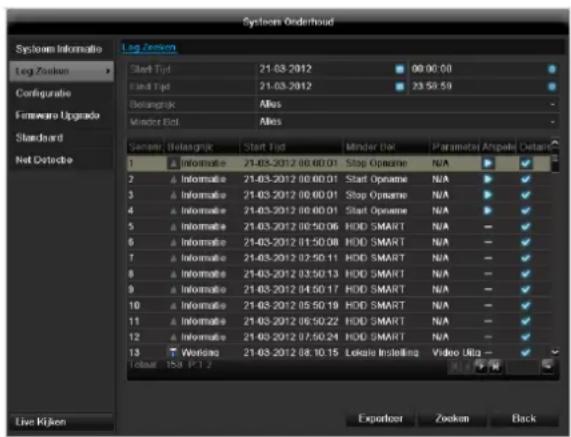Play recording for log entry 4
The width and height of the screenshot is (571, 437).
[488, 210]
